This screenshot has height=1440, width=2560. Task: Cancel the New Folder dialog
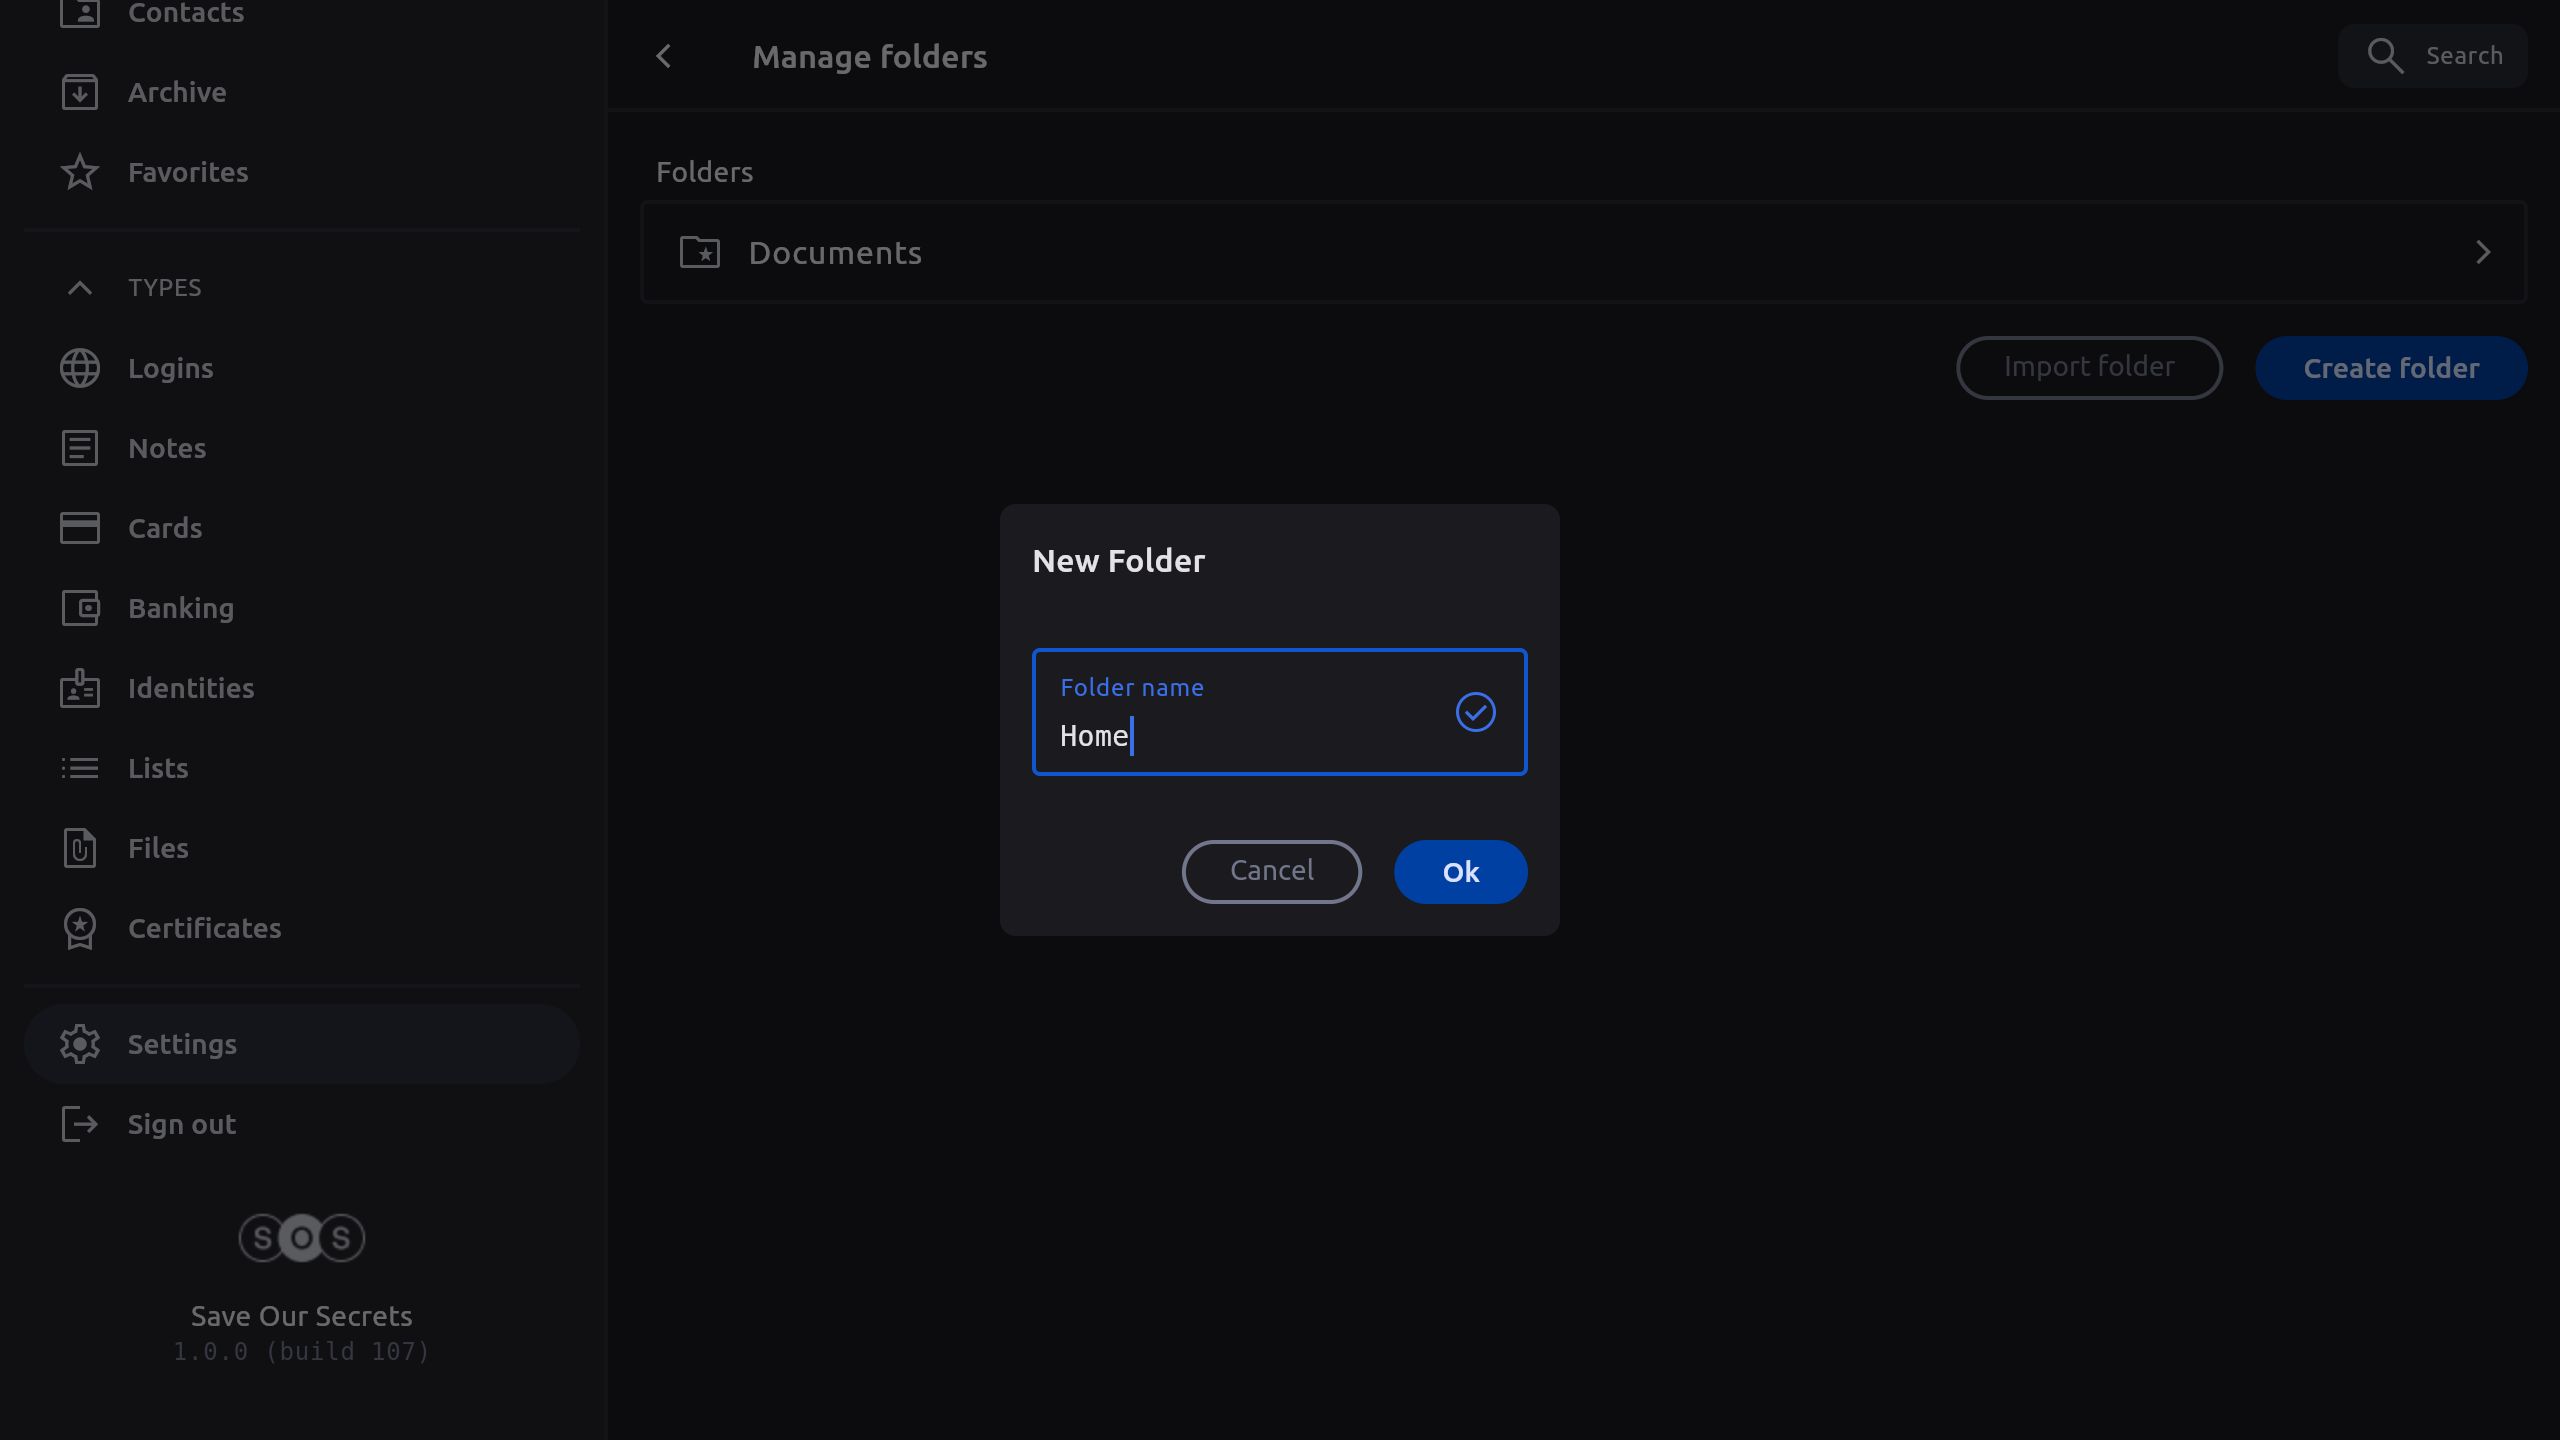pyautogui.click(x=1271, y=871)
